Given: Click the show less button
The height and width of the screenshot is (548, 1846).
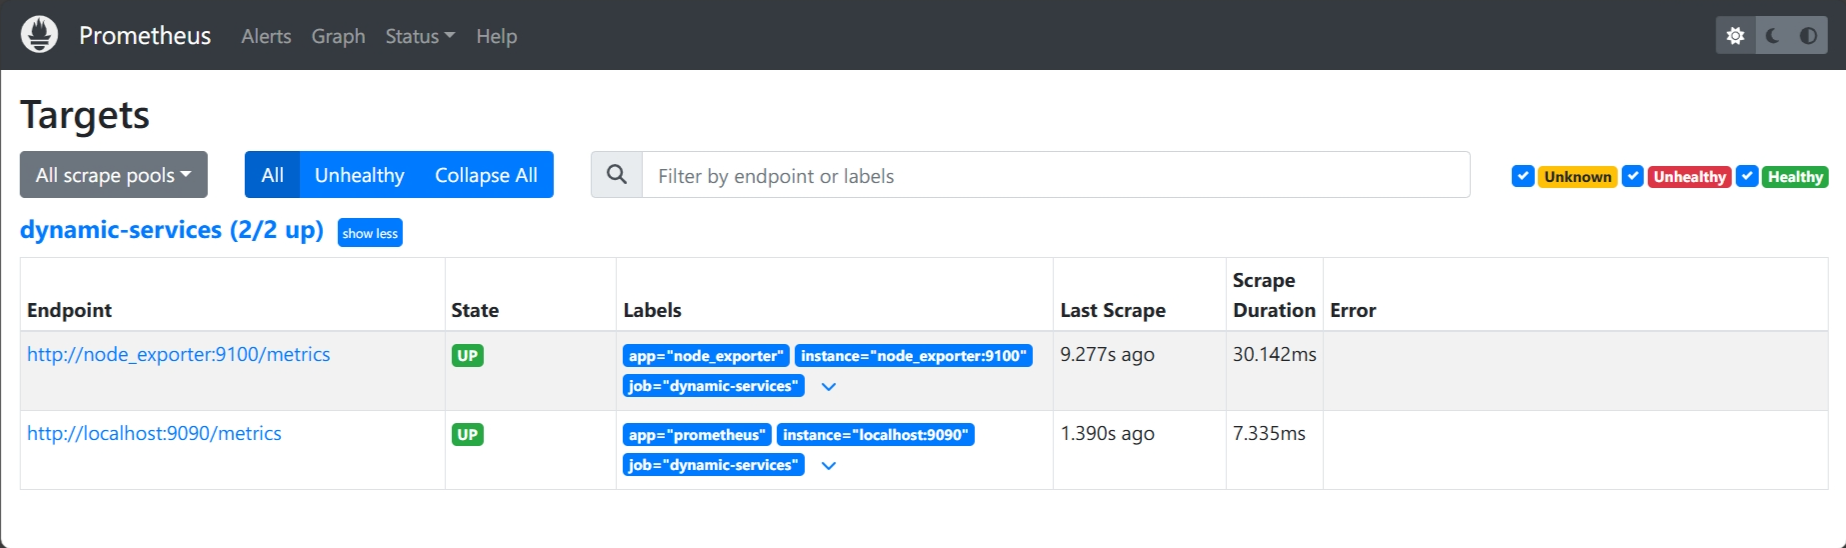Looking at the screenshot, I should (x=370, y=233).
